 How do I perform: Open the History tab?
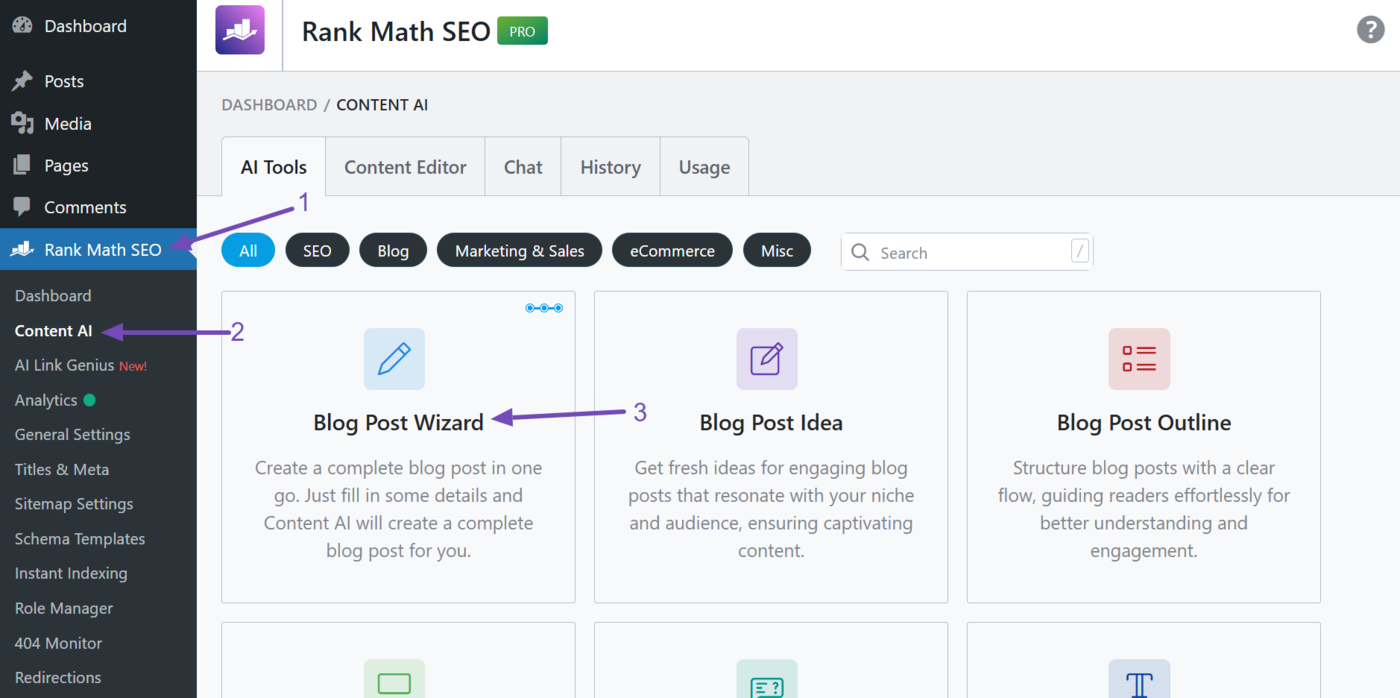pos(610,167)
